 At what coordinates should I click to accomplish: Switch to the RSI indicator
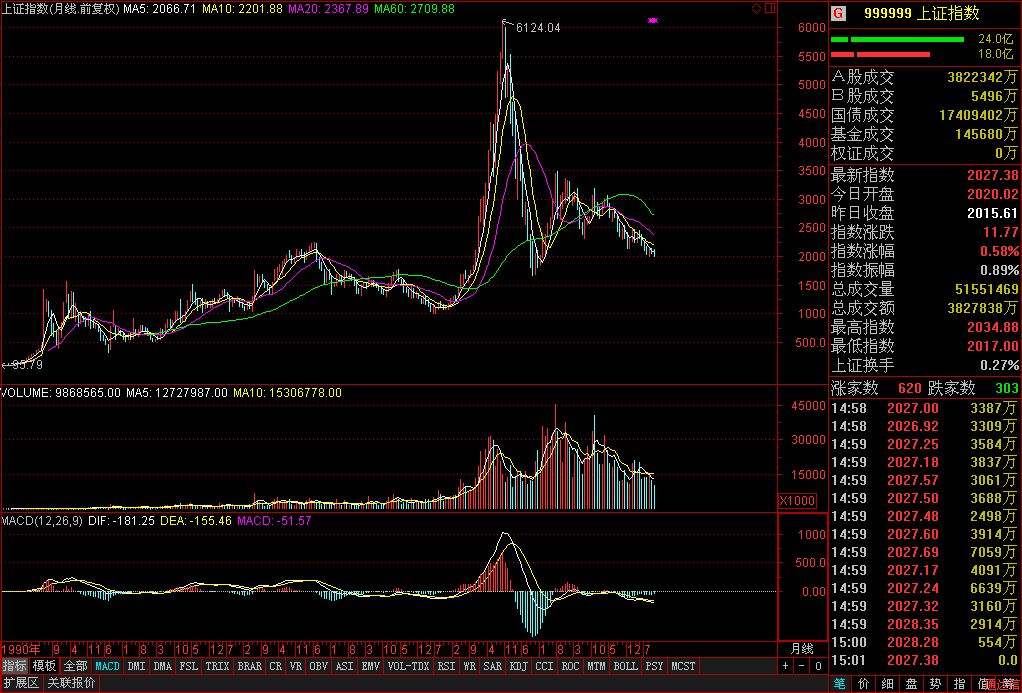[x=446, y=666]
